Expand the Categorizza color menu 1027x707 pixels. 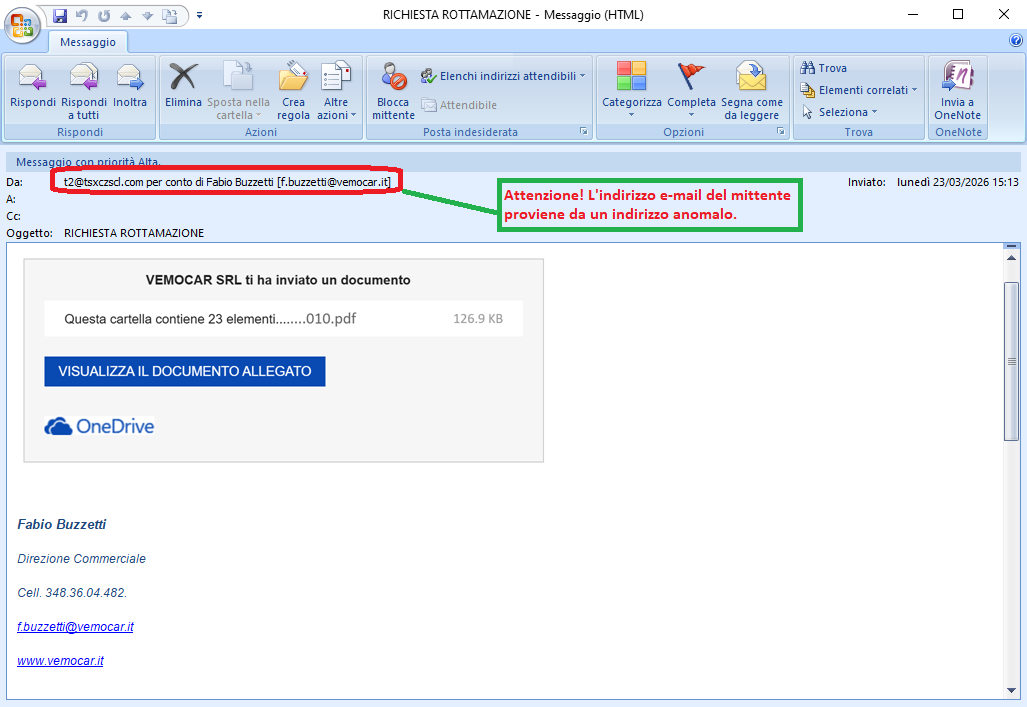[x=631, y=90]
